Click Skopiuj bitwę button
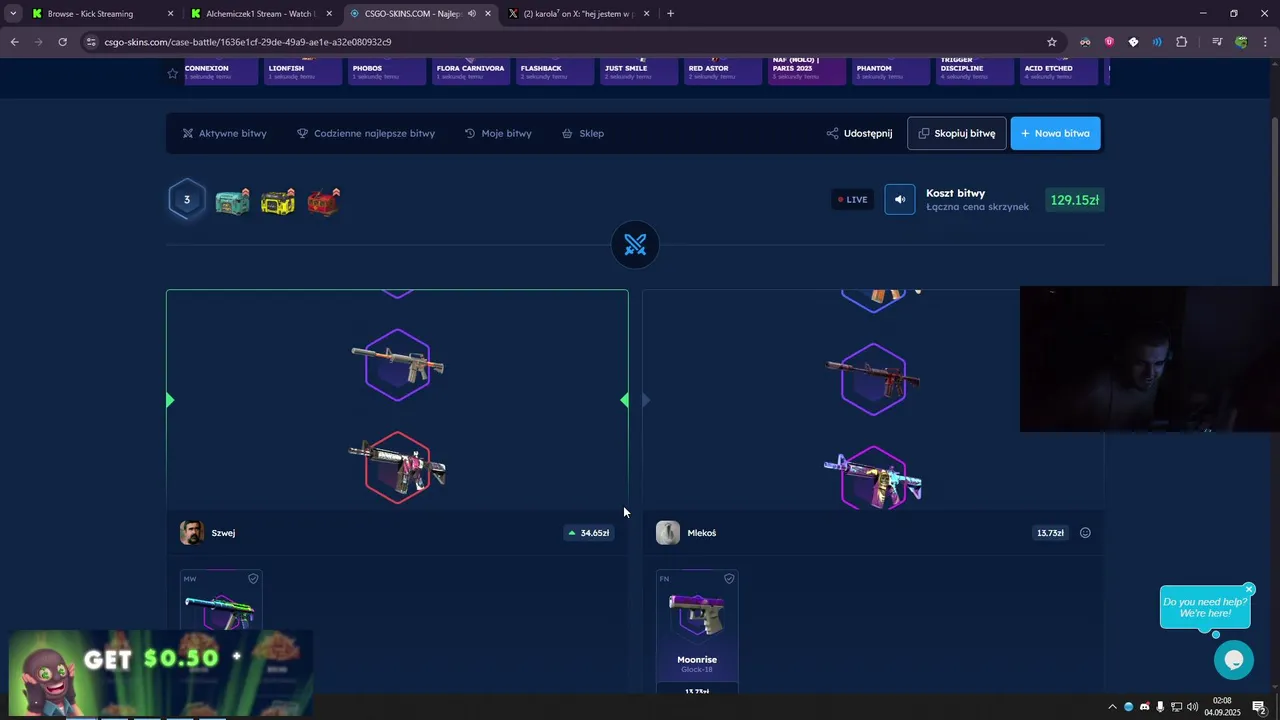The width and height of the screenshot is (1280, 720). [957, 133]
